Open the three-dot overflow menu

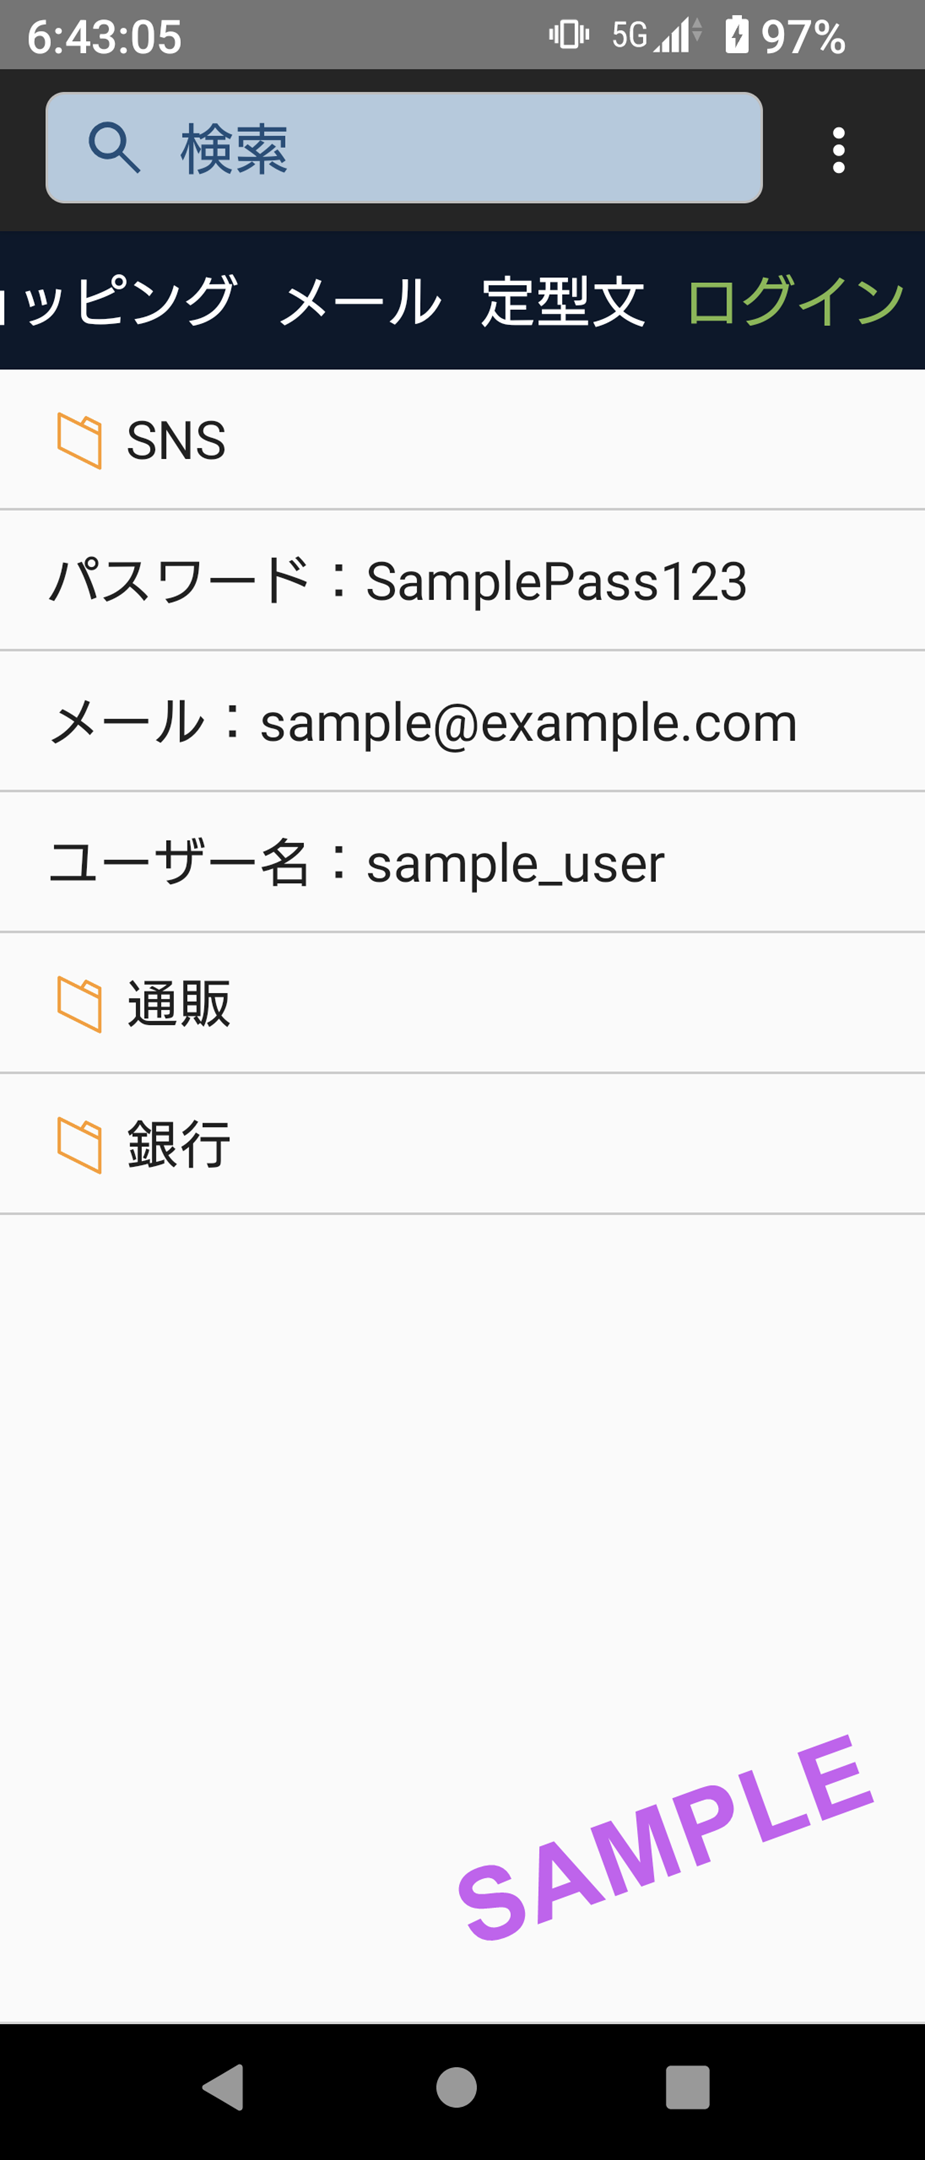point(838,150)
